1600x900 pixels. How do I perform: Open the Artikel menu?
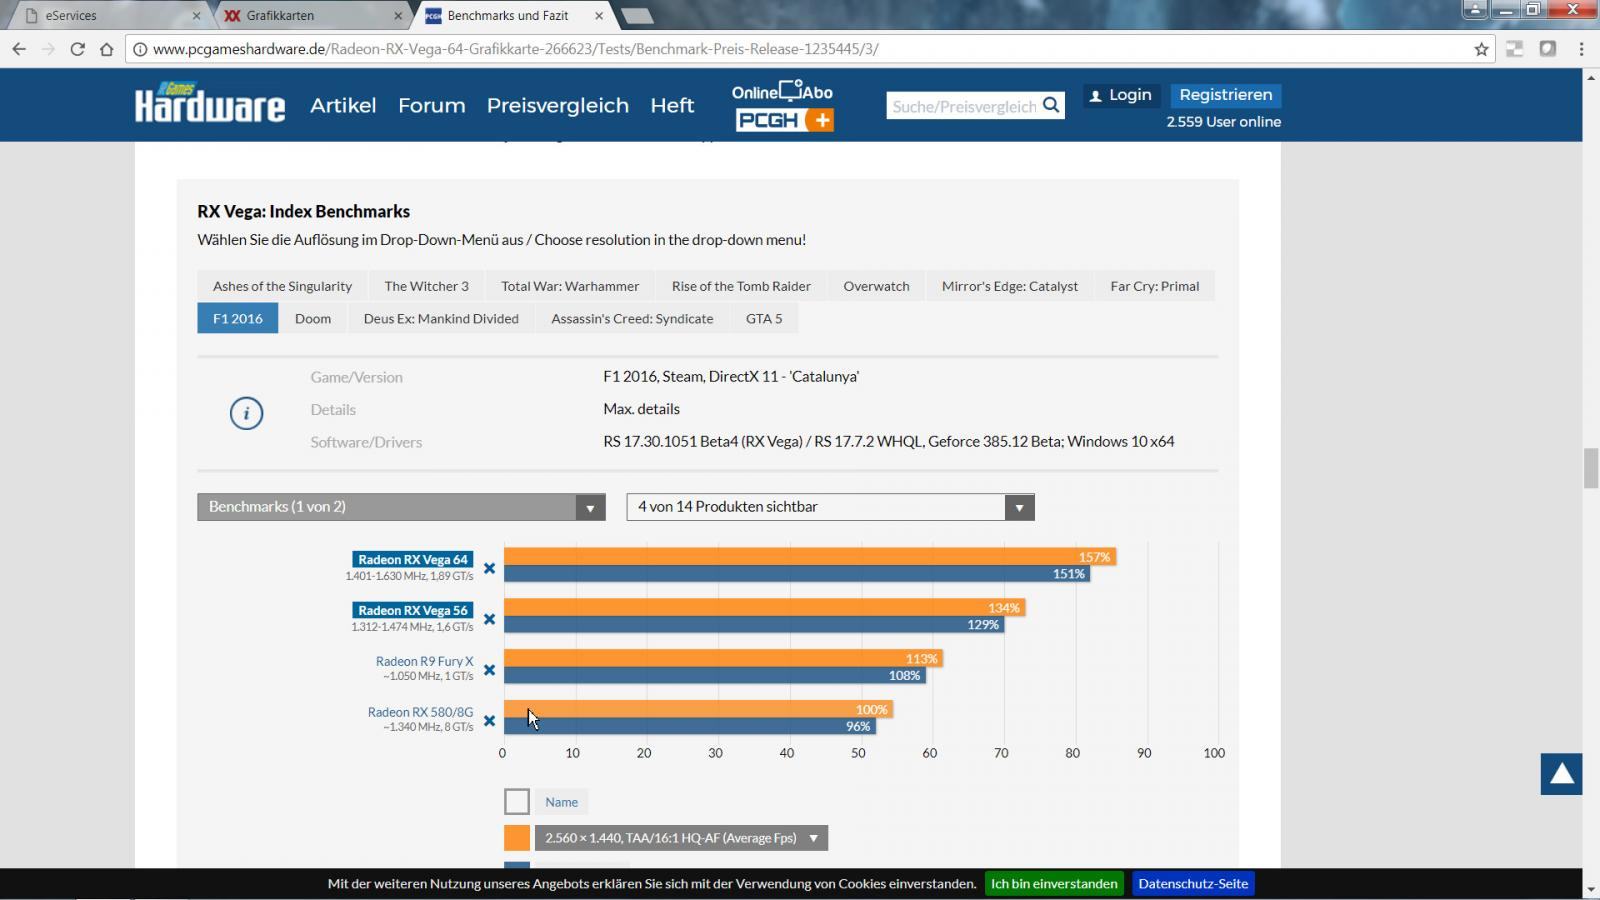(343, 105)
